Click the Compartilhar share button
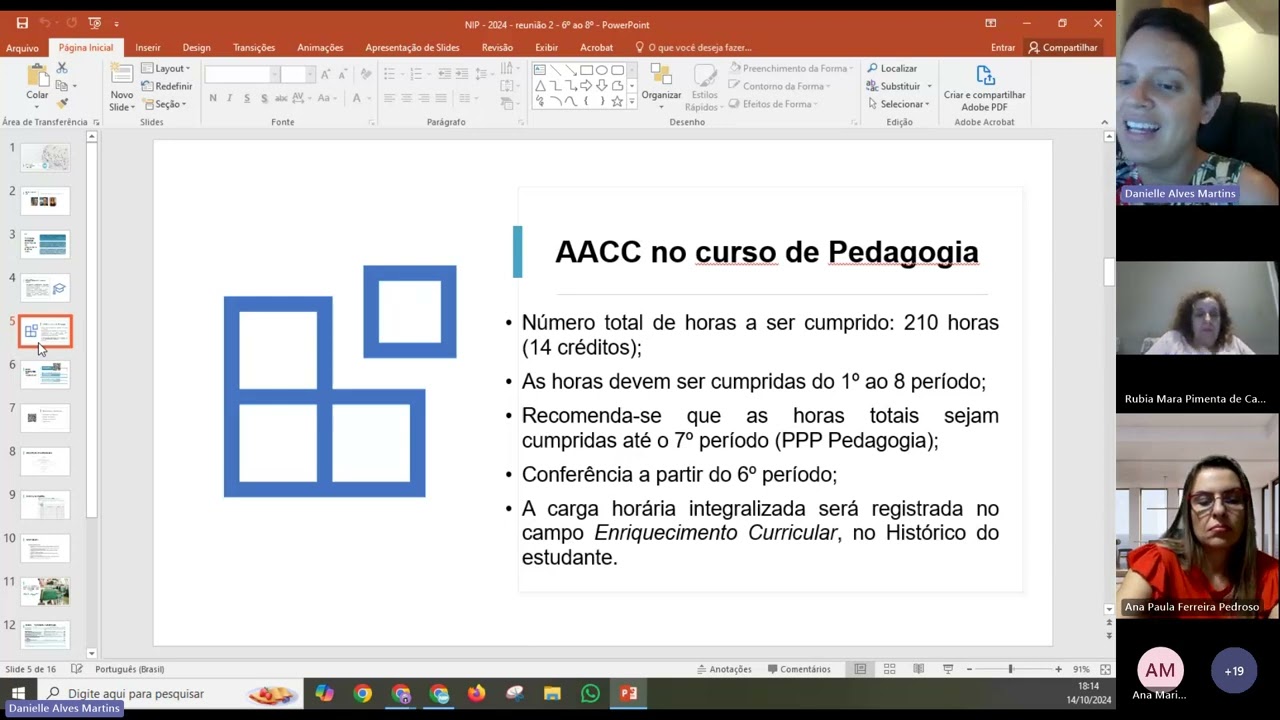This screenshot has width=1280, height=720. click(1062, 47)
